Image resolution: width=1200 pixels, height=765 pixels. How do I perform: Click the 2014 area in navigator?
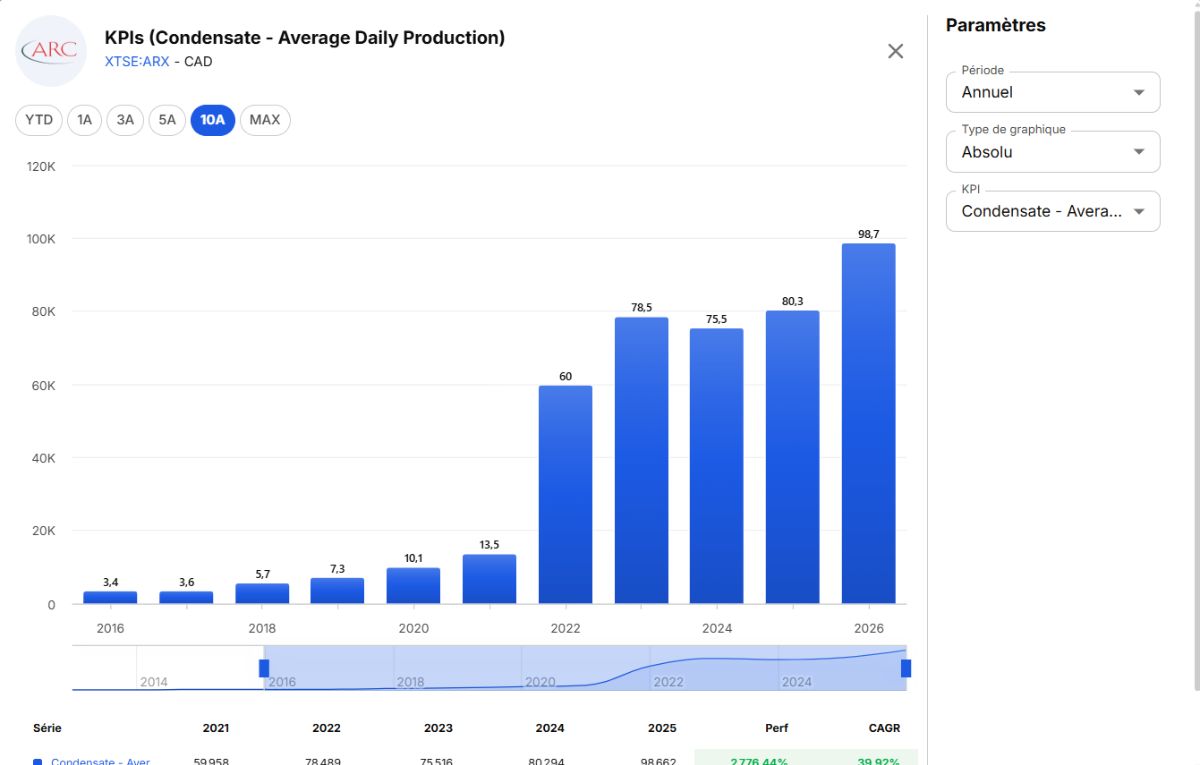[x=154, y=682]
